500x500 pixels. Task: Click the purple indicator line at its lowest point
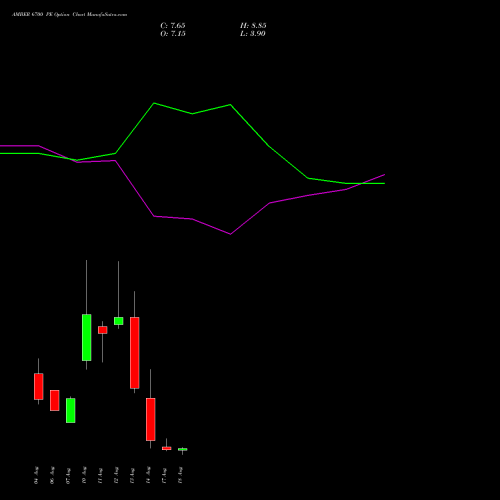(230, 234)
